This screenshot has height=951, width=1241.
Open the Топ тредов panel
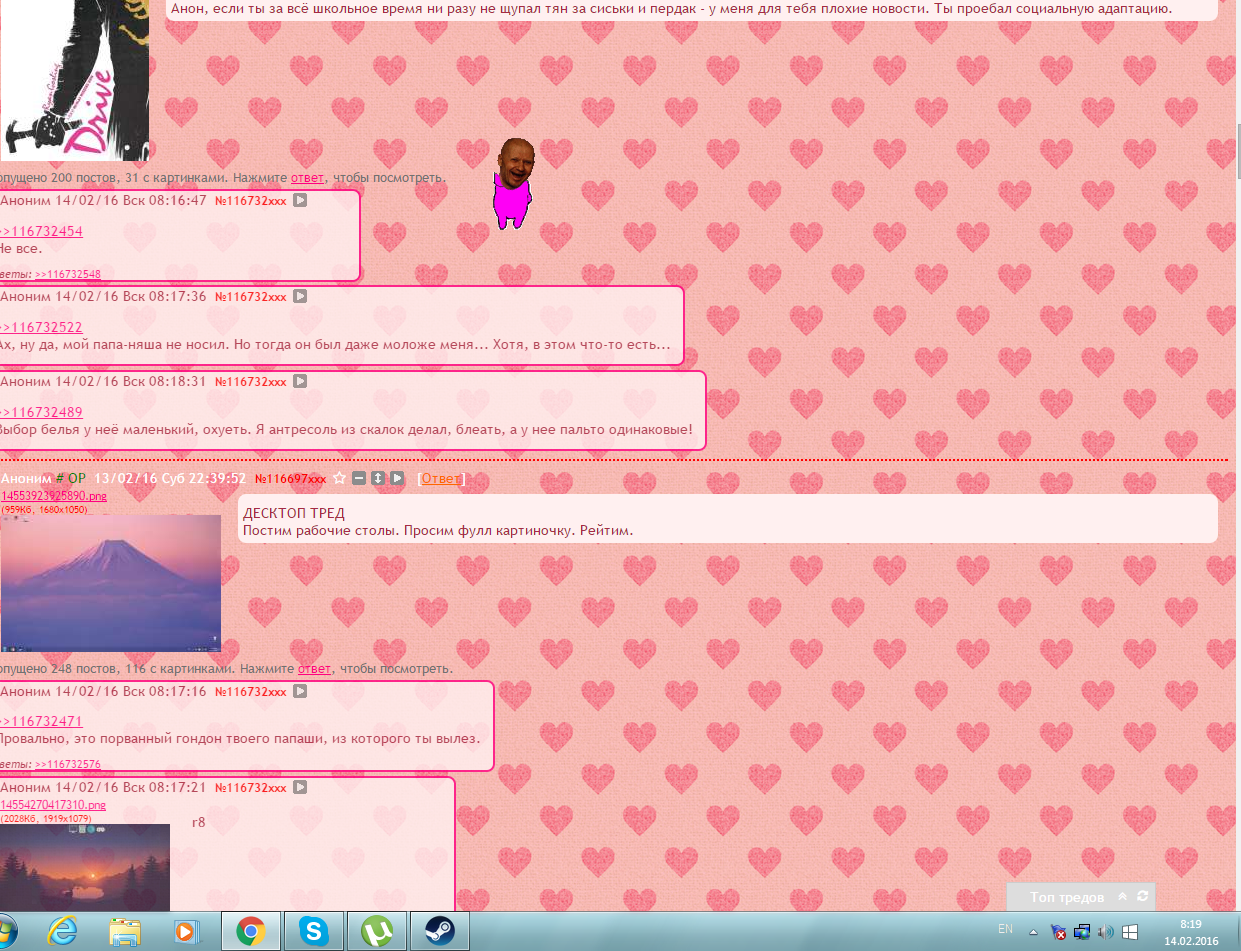(1067, 897)
